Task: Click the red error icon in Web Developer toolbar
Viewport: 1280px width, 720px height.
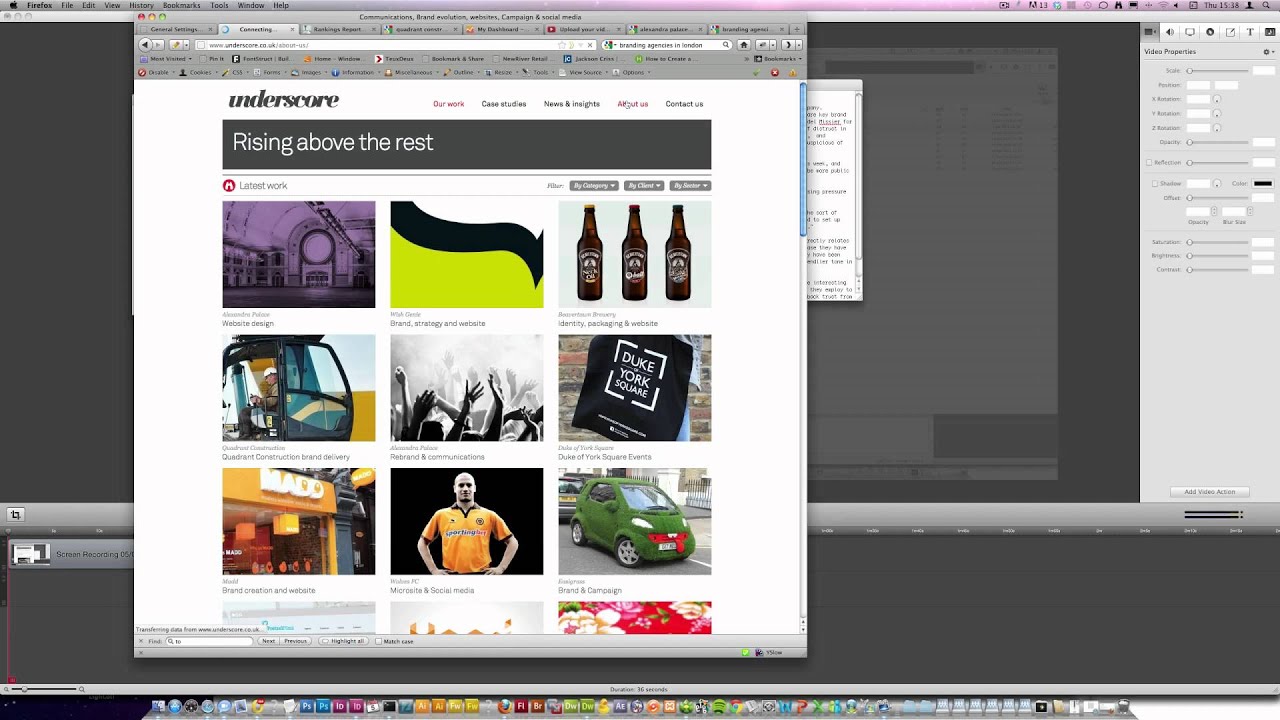Action: click(774, 72)
